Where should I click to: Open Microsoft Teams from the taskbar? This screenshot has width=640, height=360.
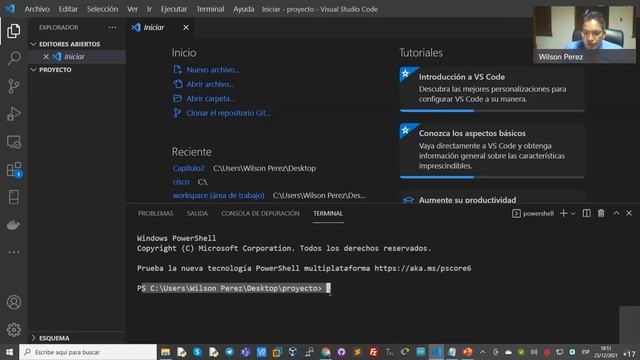(x=245, y=352)
